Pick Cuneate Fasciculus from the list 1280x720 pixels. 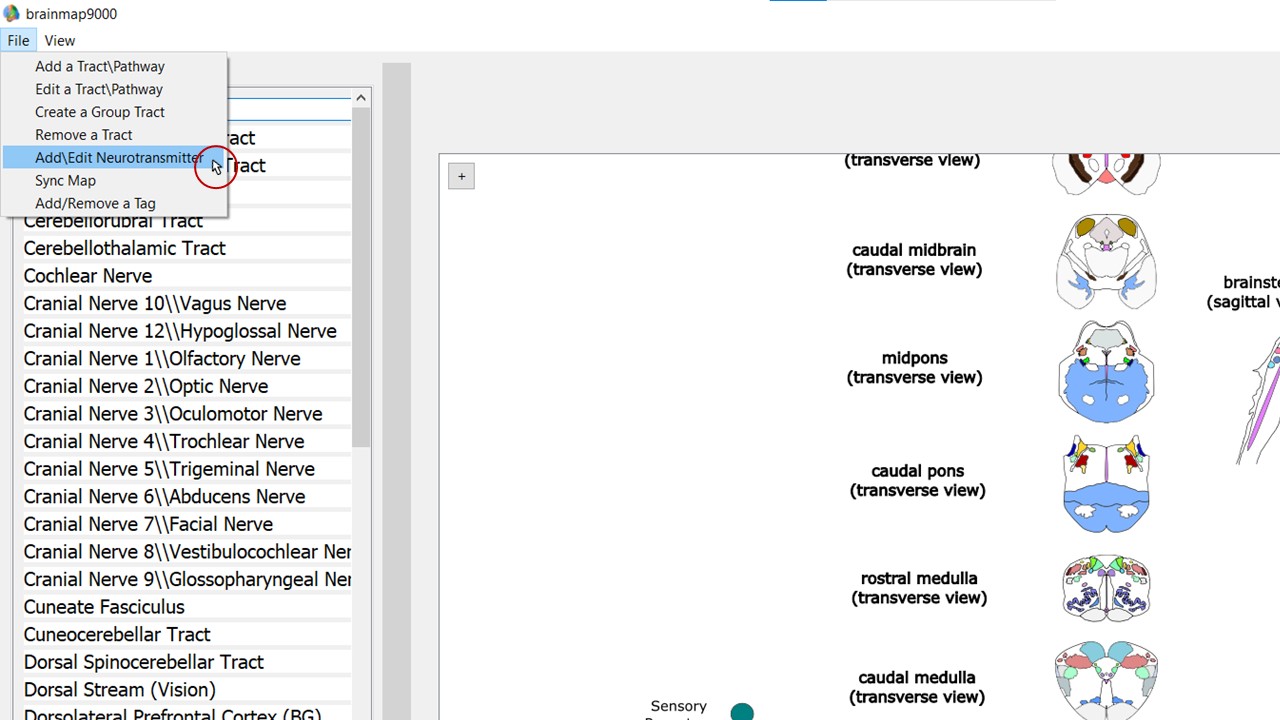(x=104, y=607)
